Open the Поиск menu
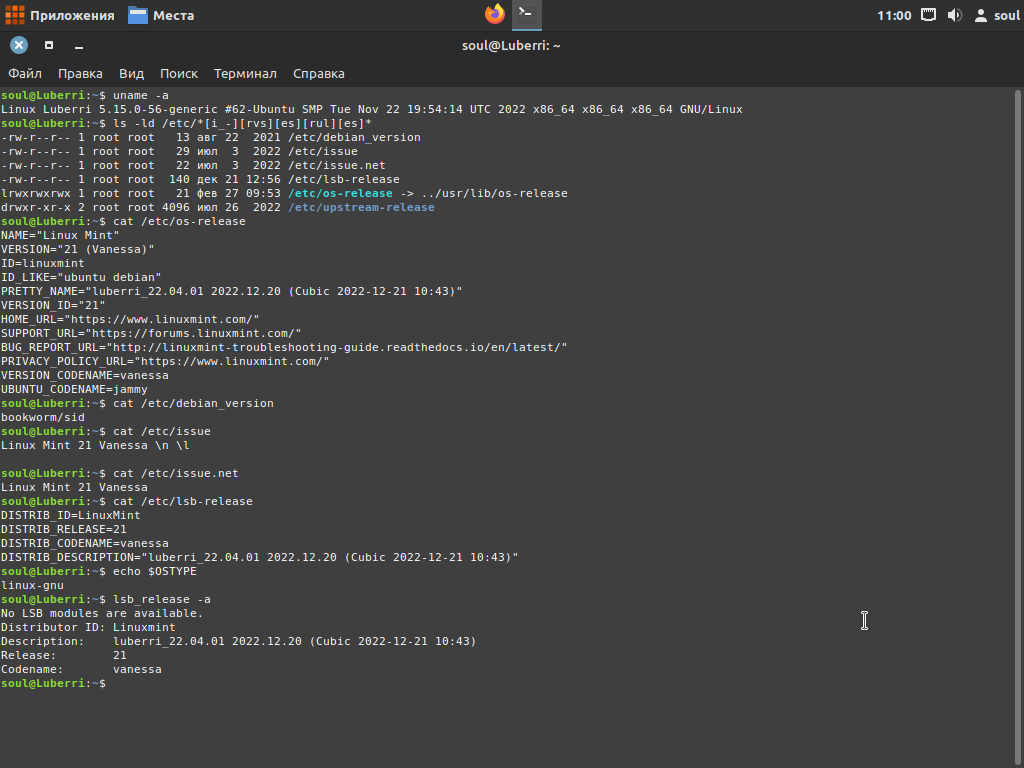The image size is (1024, 768). [179, 74]
